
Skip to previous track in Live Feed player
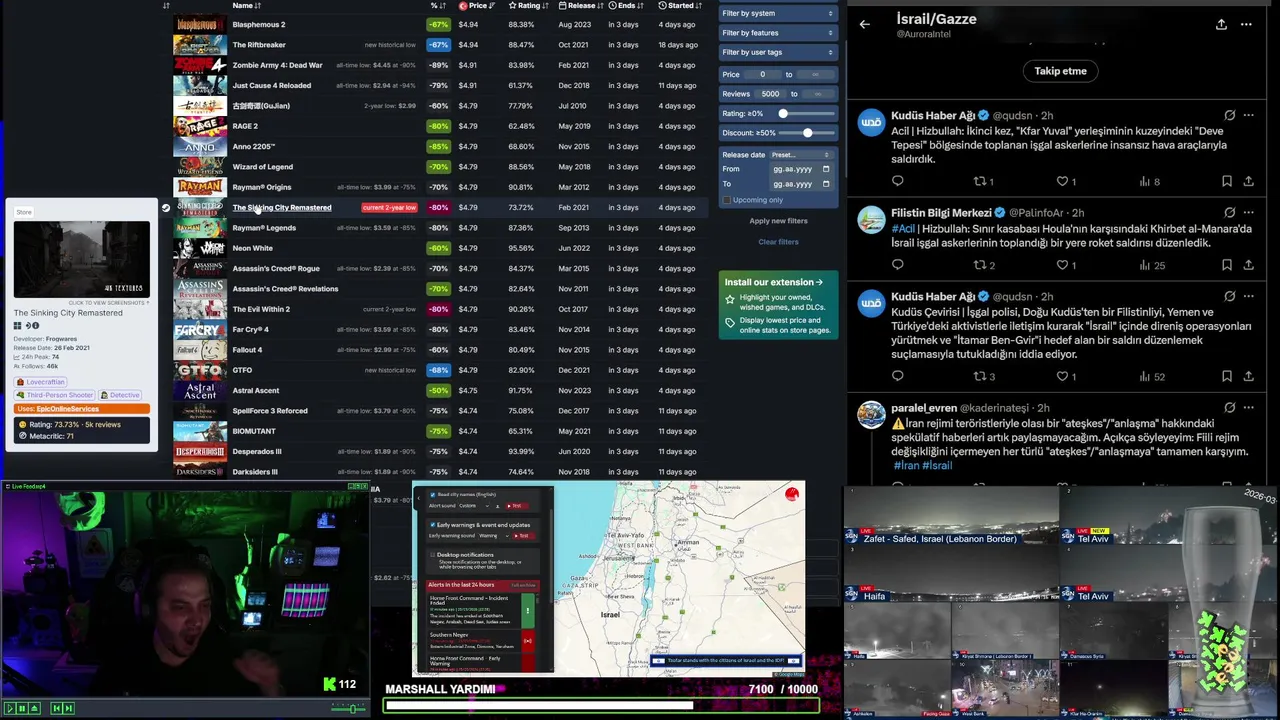tap(56, 708)
